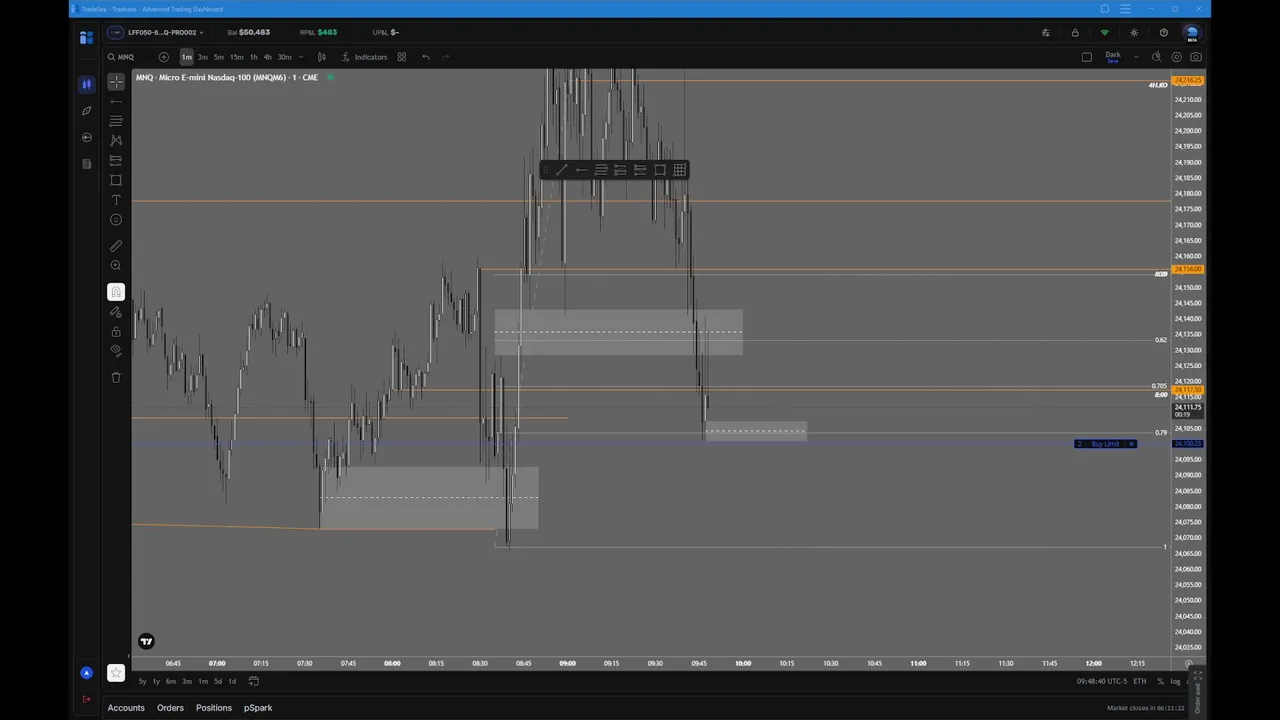The image size is (1280, 720).
Task: Toggle the trading lock icon
Action: (1075, 32)
